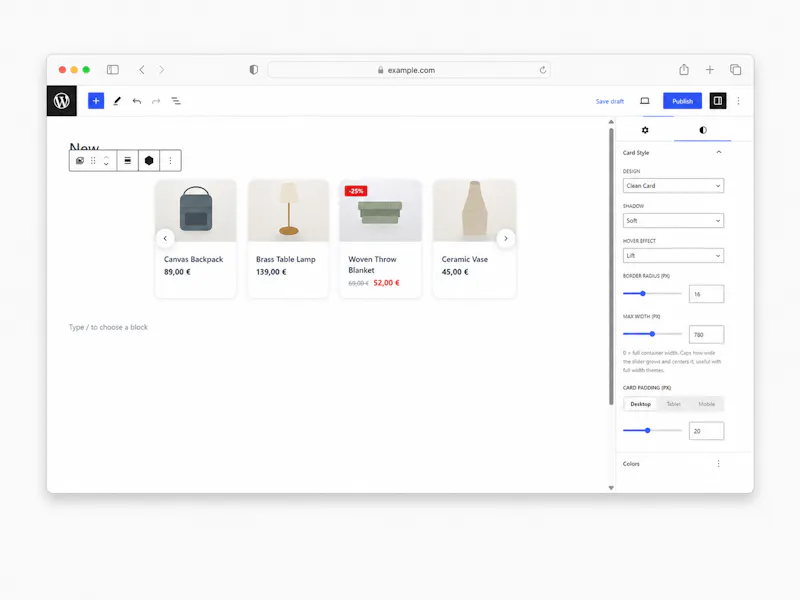This screenshot has width=800, height=600.
Task: Open the WordPress logo menu
Action: pyautogui.click(x=62, y=101)
